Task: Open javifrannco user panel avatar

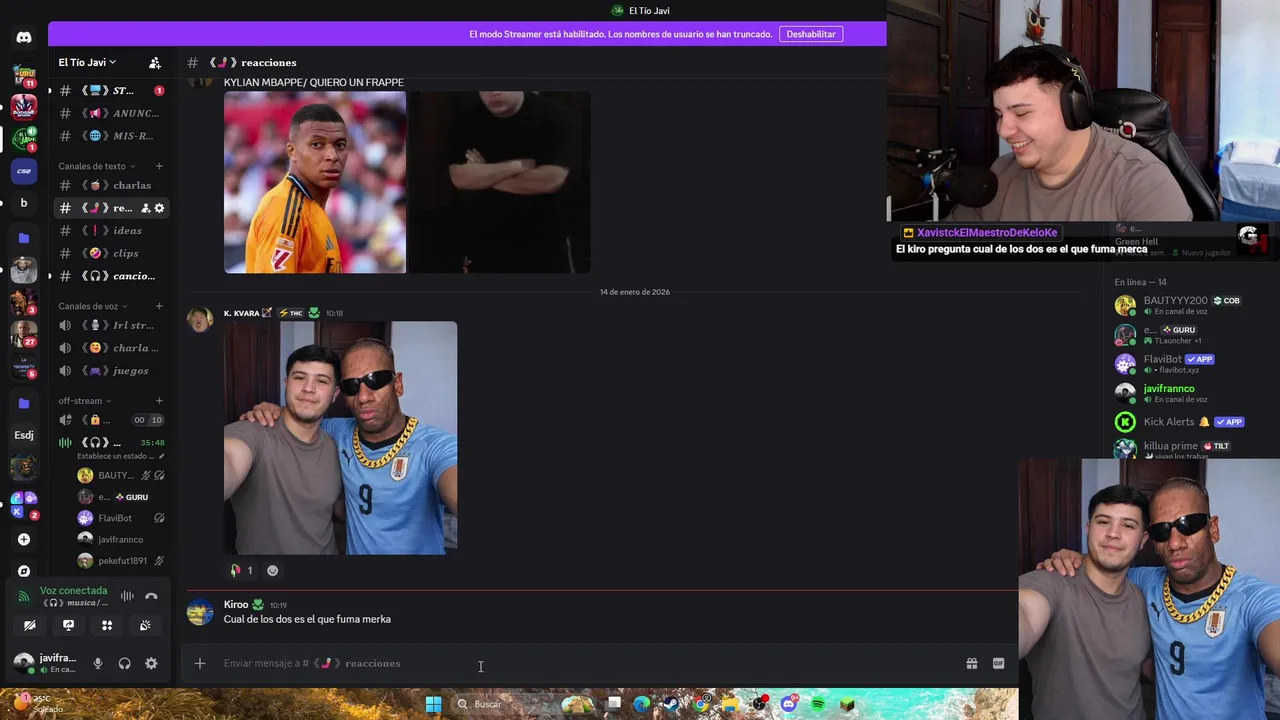Action: [x=24, y=663]
